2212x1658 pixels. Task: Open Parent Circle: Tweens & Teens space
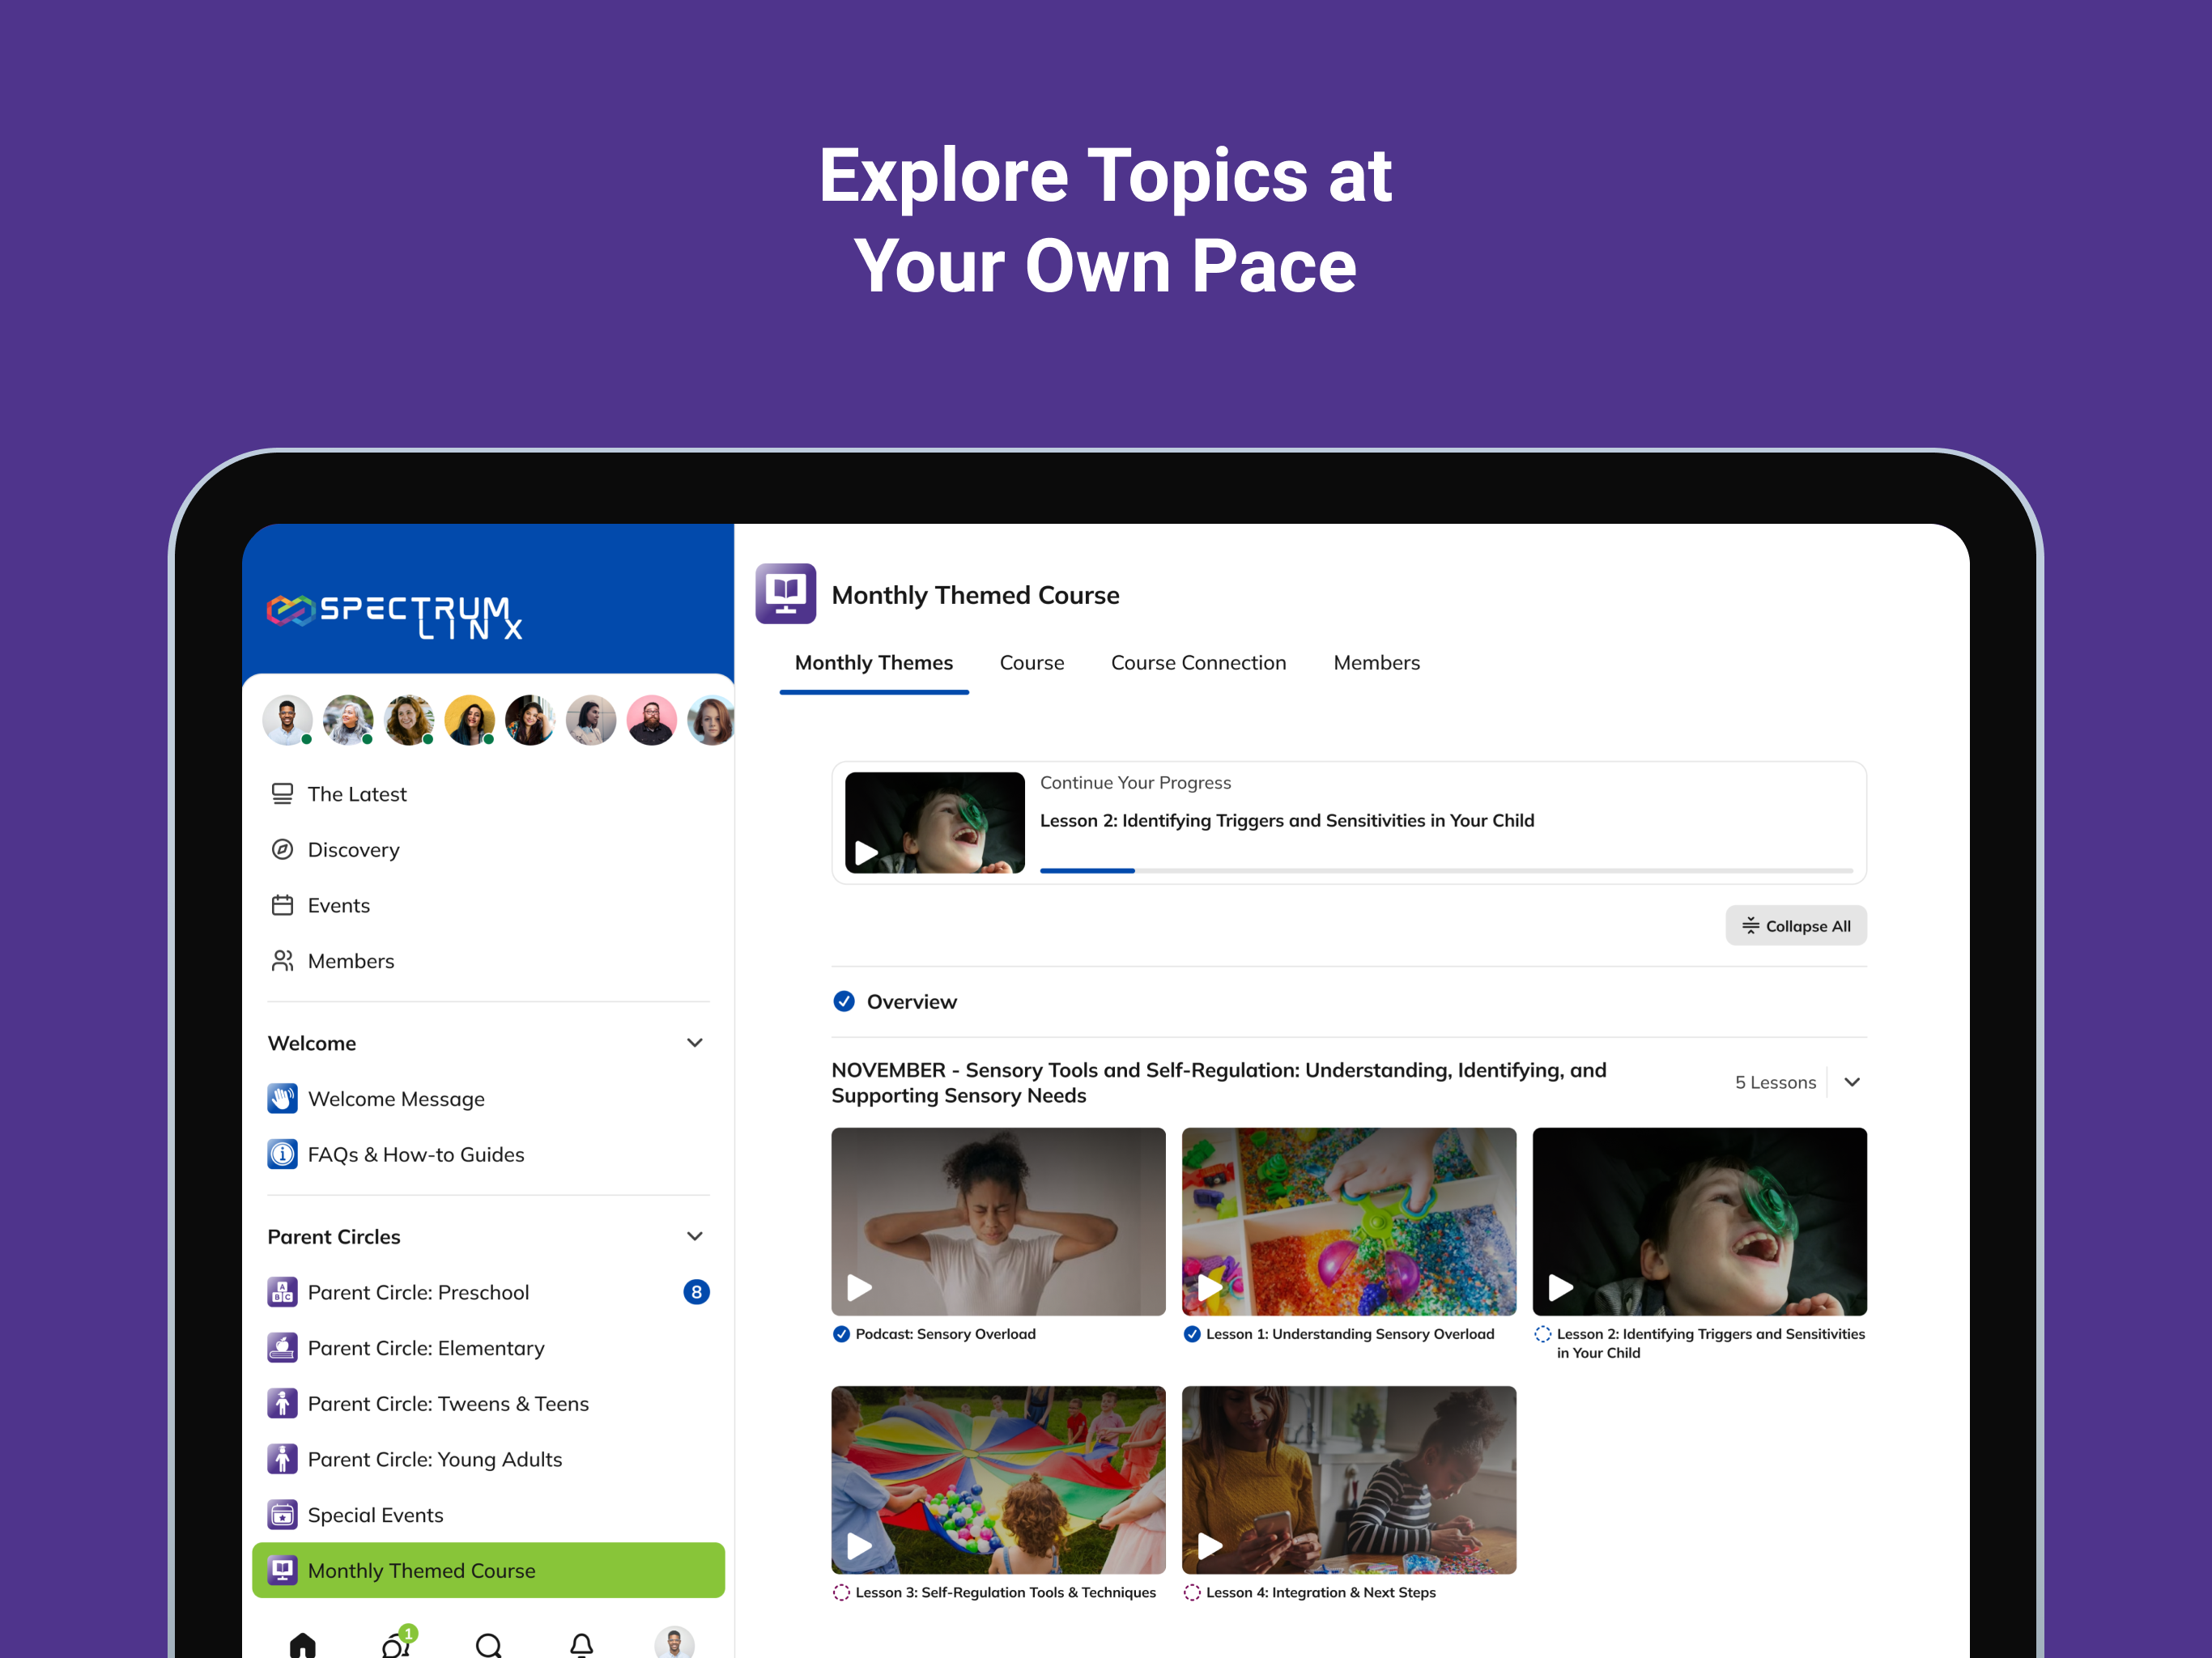448,1403
